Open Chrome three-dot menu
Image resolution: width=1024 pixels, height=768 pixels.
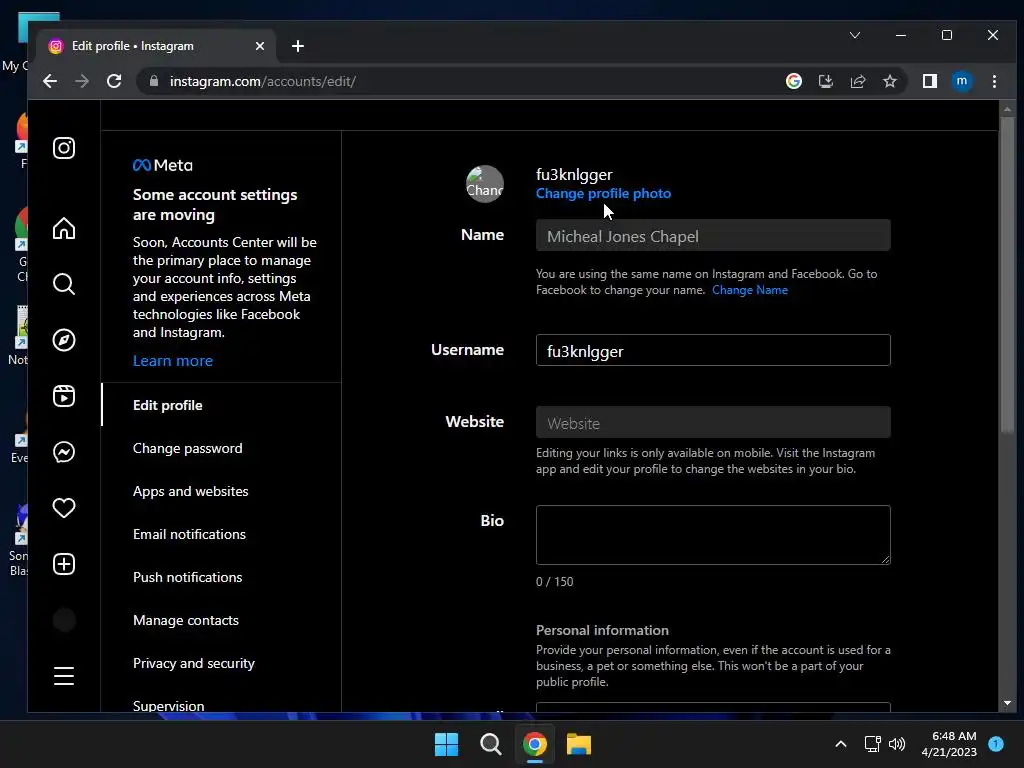coord(994,81)
